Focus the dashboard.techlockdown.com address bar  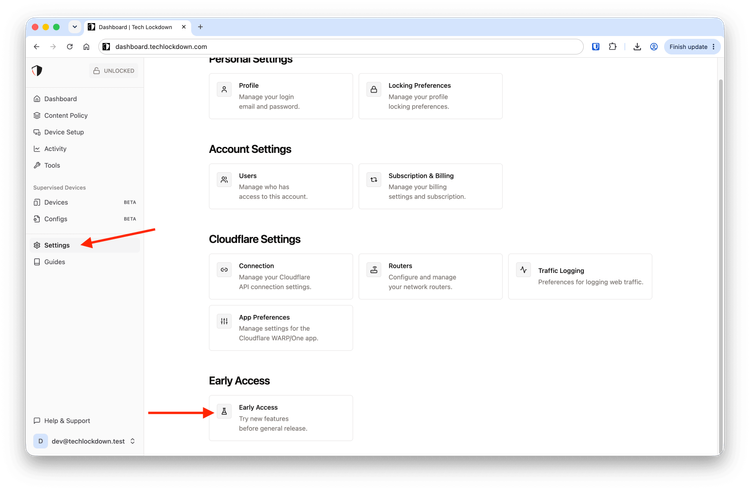coord(341,47)
